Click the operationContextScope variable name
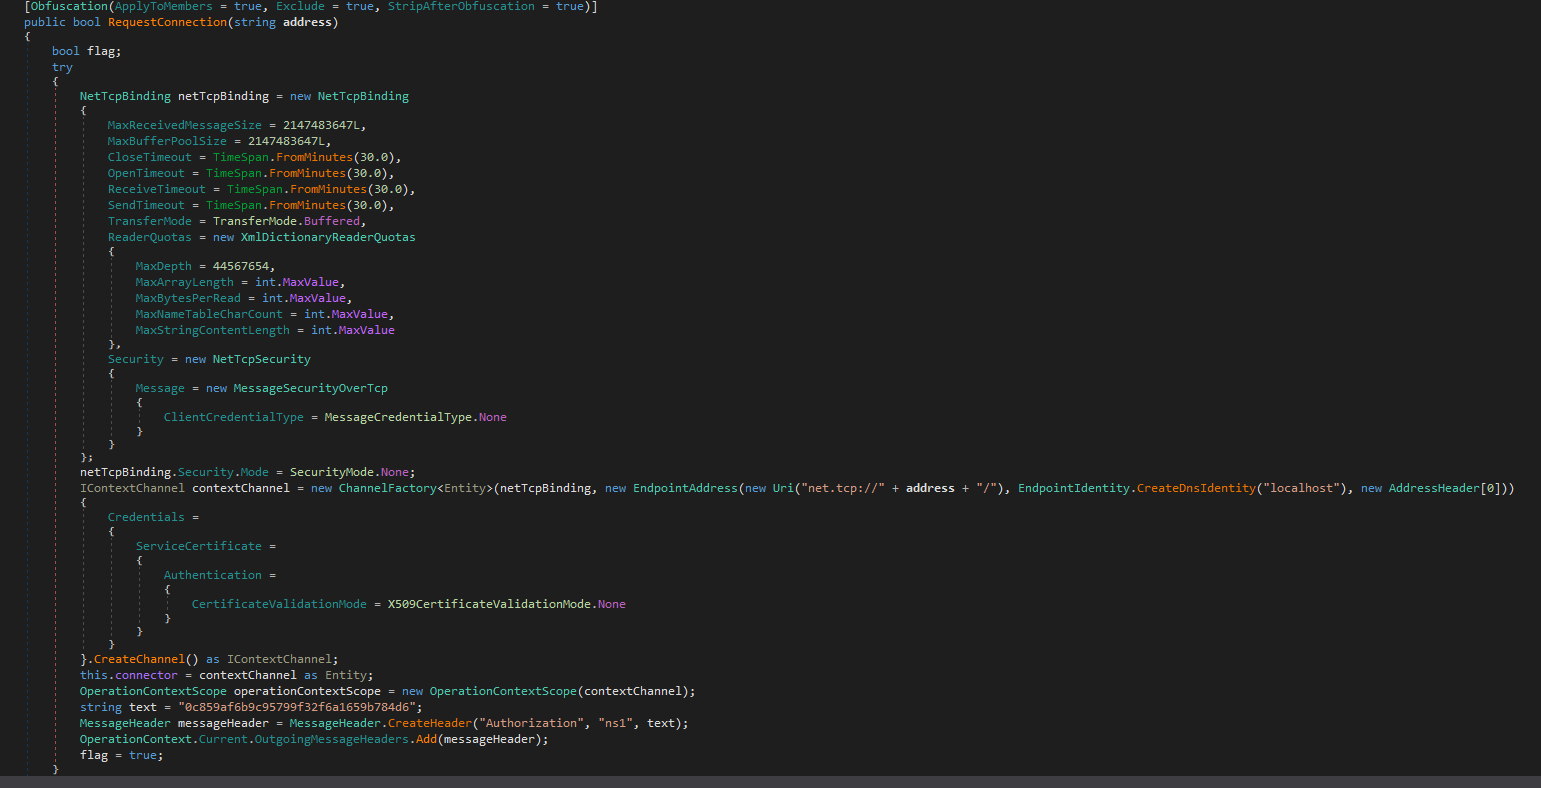This screenshot has width=1541, height=788. pyautogui.click(x=307, y=691)
